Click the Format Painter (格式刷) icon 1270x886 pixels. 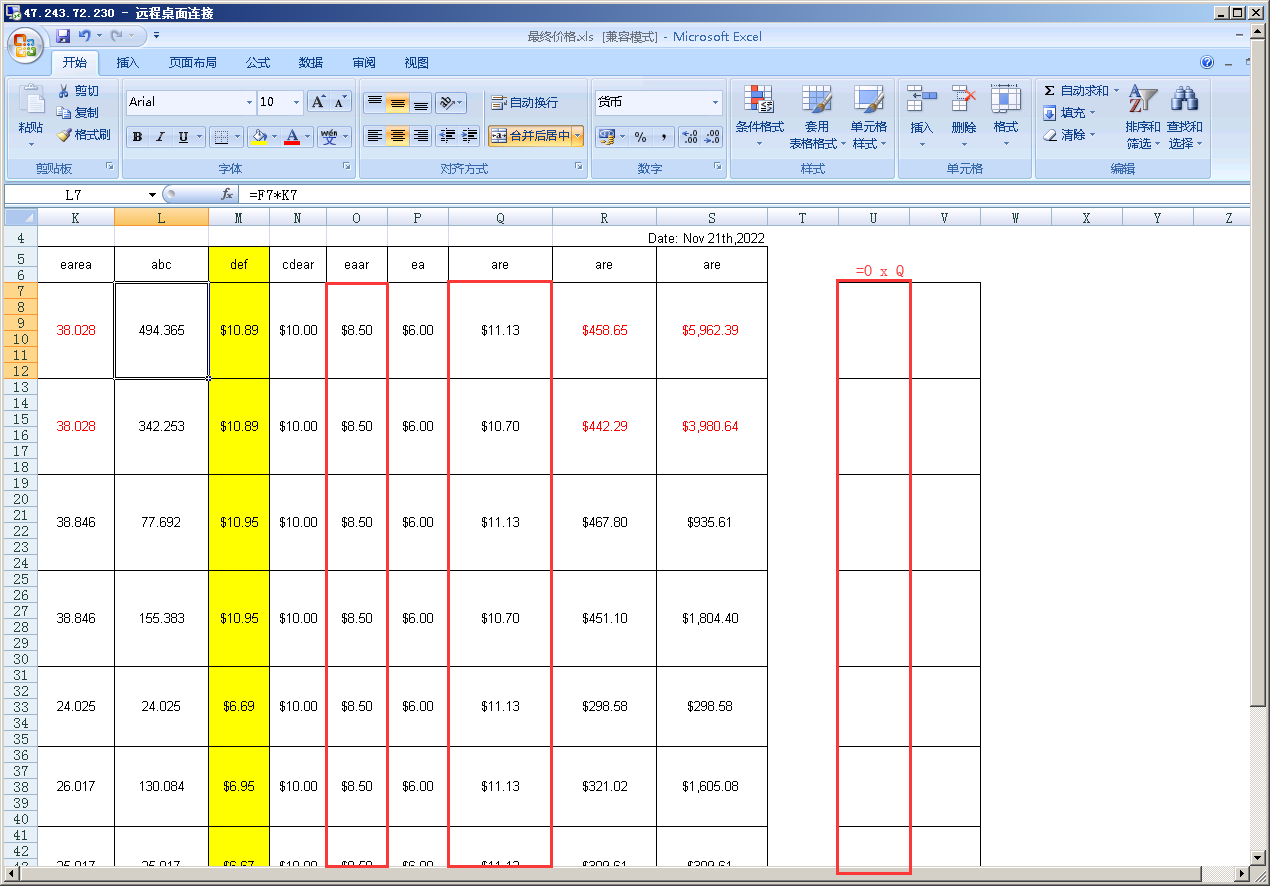pos(65,135)
